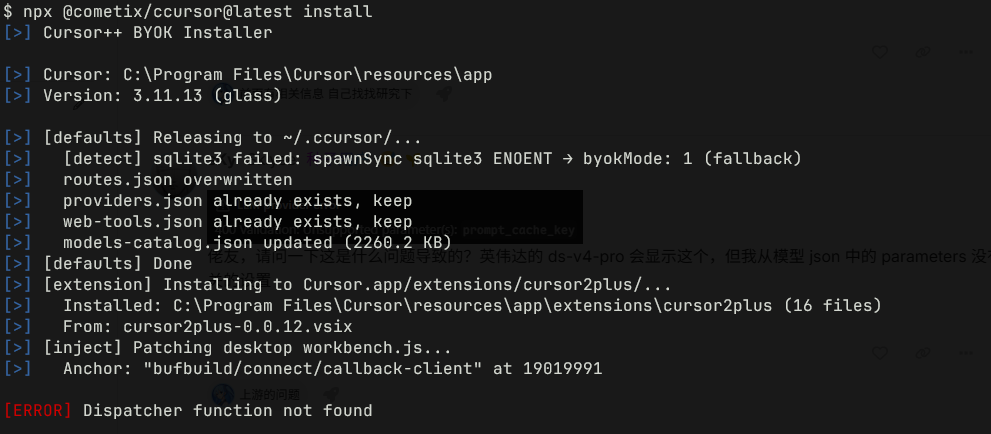Click rocket icon beside 自己找找研究下 reply

[x=444, y=95]
